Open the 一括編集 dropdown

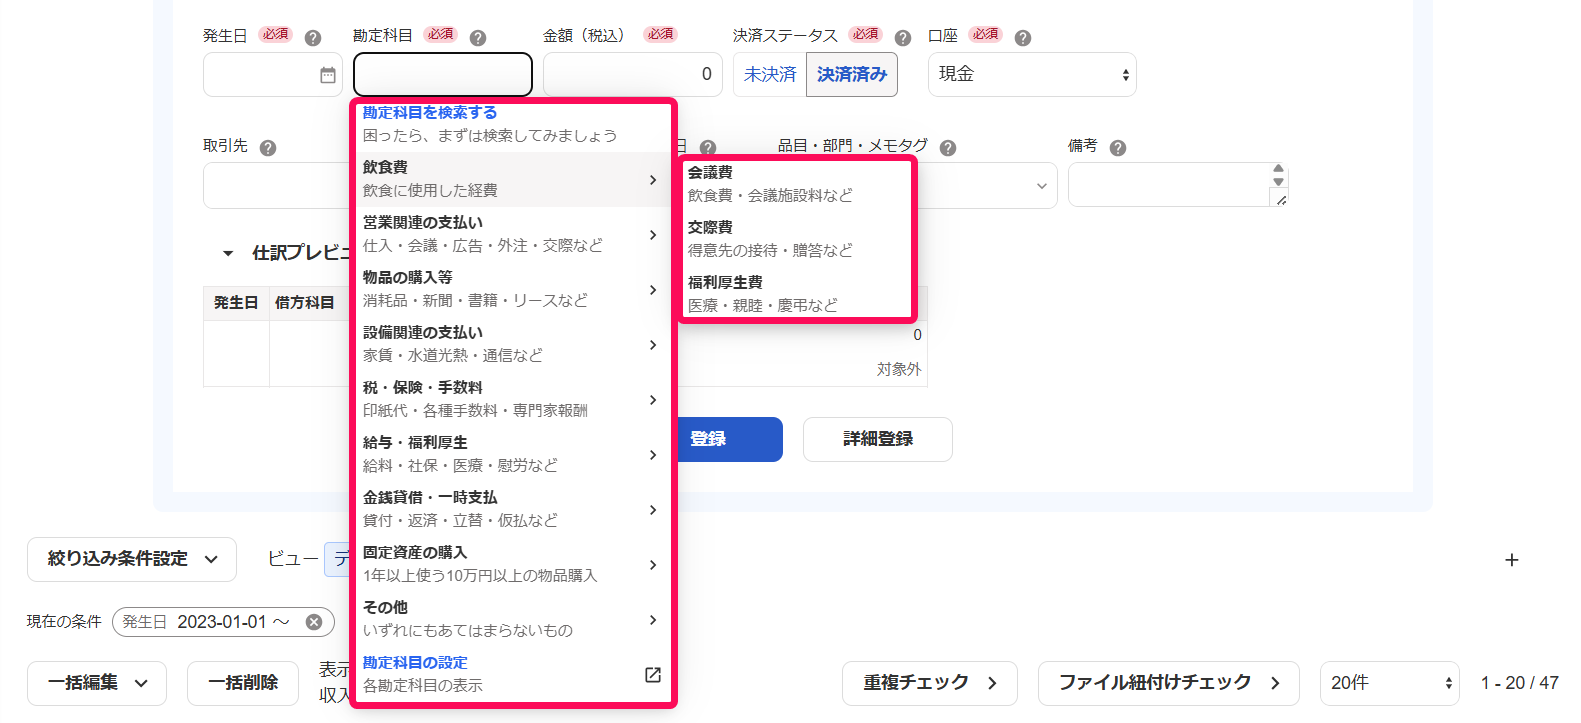(97, 683)
